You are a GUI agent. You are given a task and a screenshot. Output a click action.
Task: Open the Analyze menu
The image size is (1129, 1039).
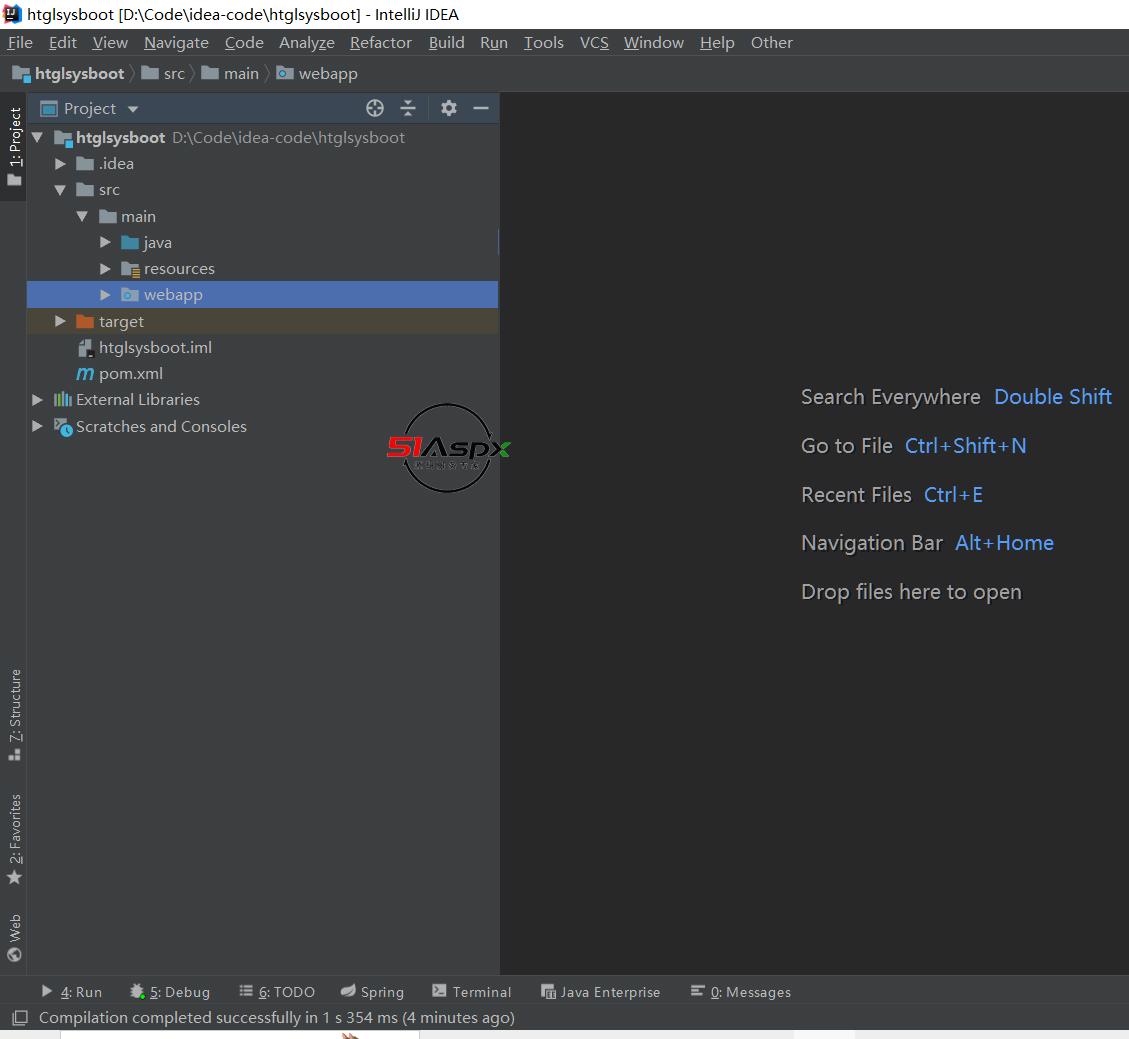307,42
